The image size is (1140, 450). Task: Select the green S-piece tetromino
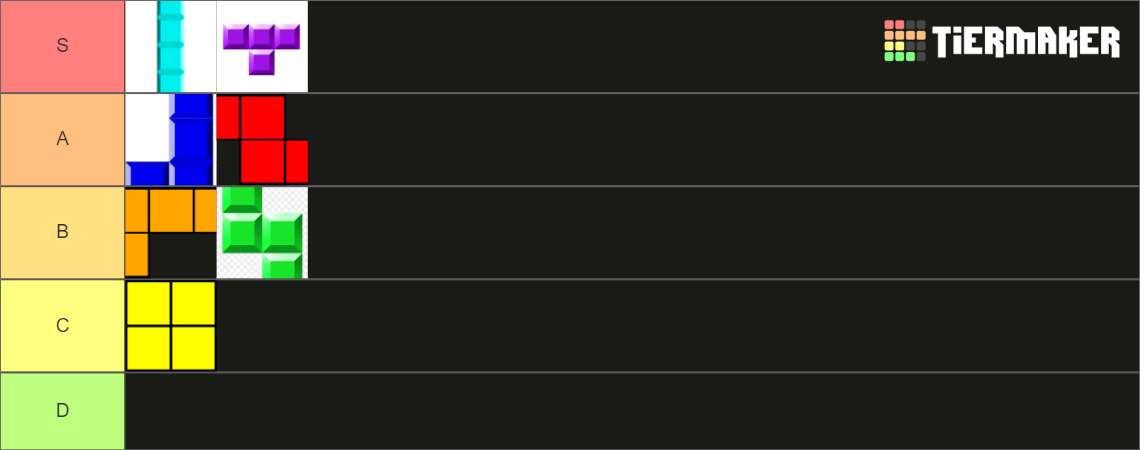pos(262,232)
